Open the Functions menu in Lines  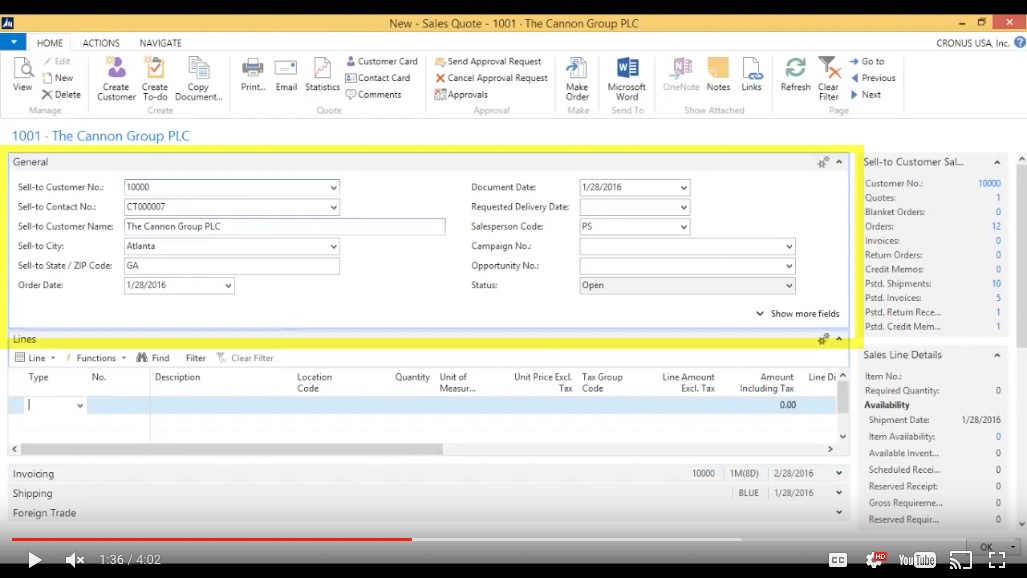(x=95, y=358)
